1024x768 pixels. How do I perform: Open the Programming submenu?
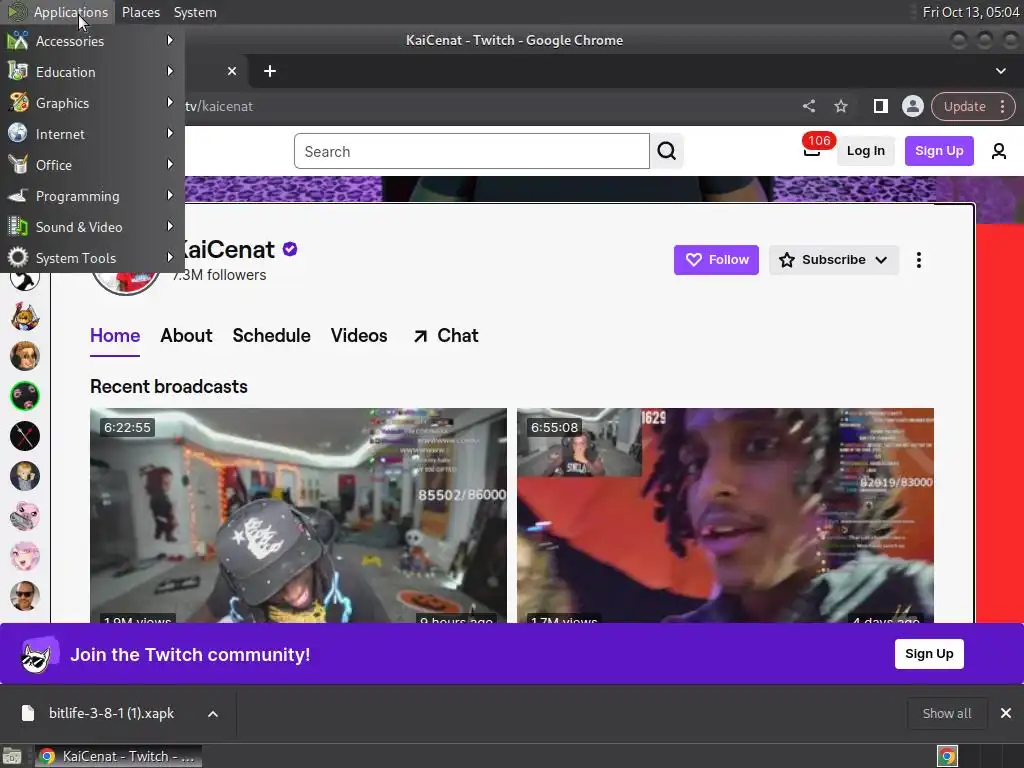92,196
